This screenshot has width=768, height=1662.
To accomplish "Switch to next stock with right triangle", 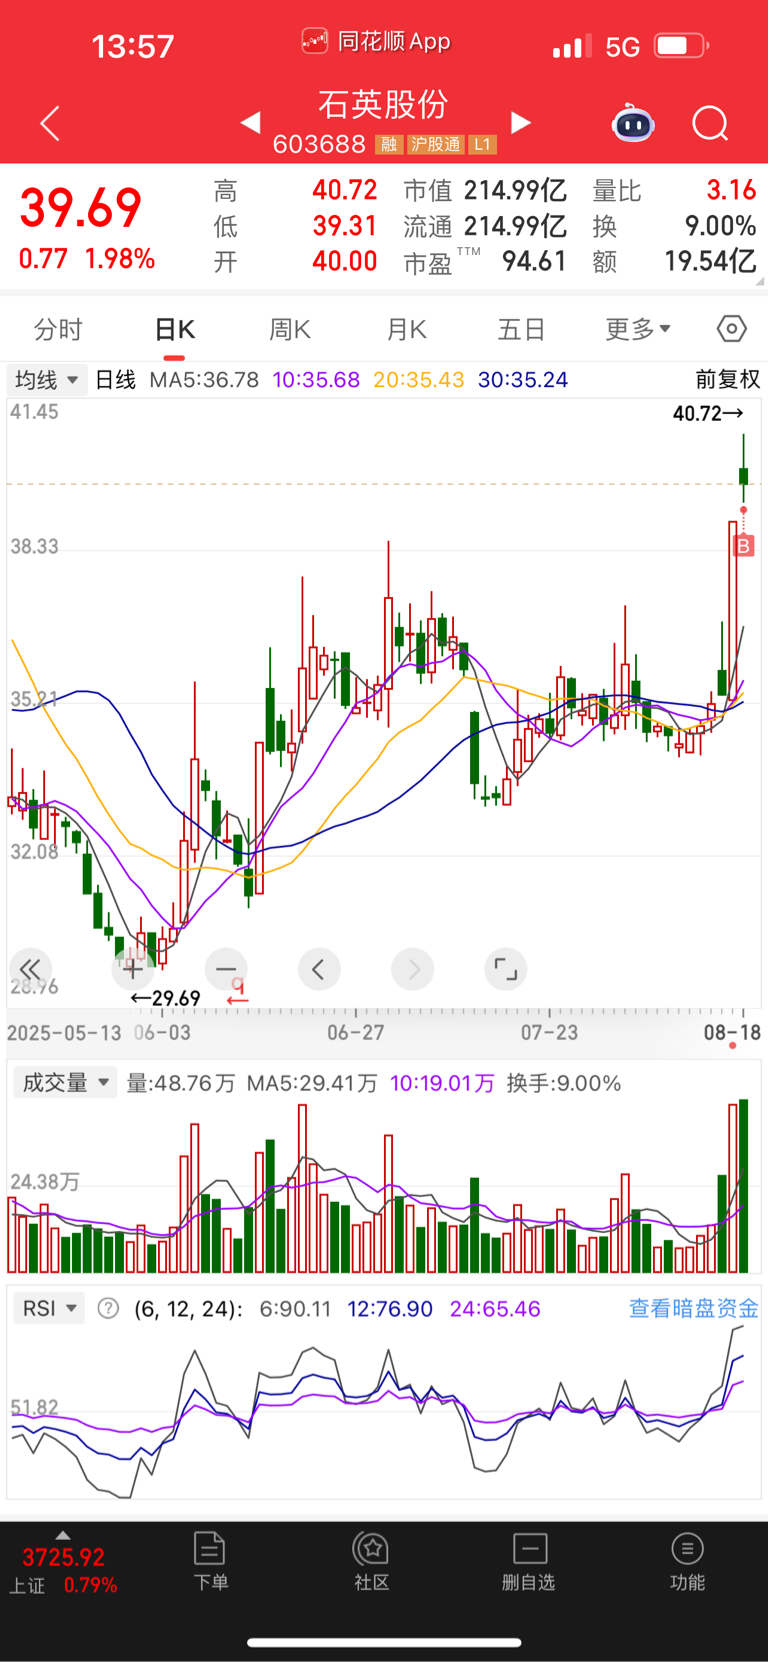I will 520,122.
